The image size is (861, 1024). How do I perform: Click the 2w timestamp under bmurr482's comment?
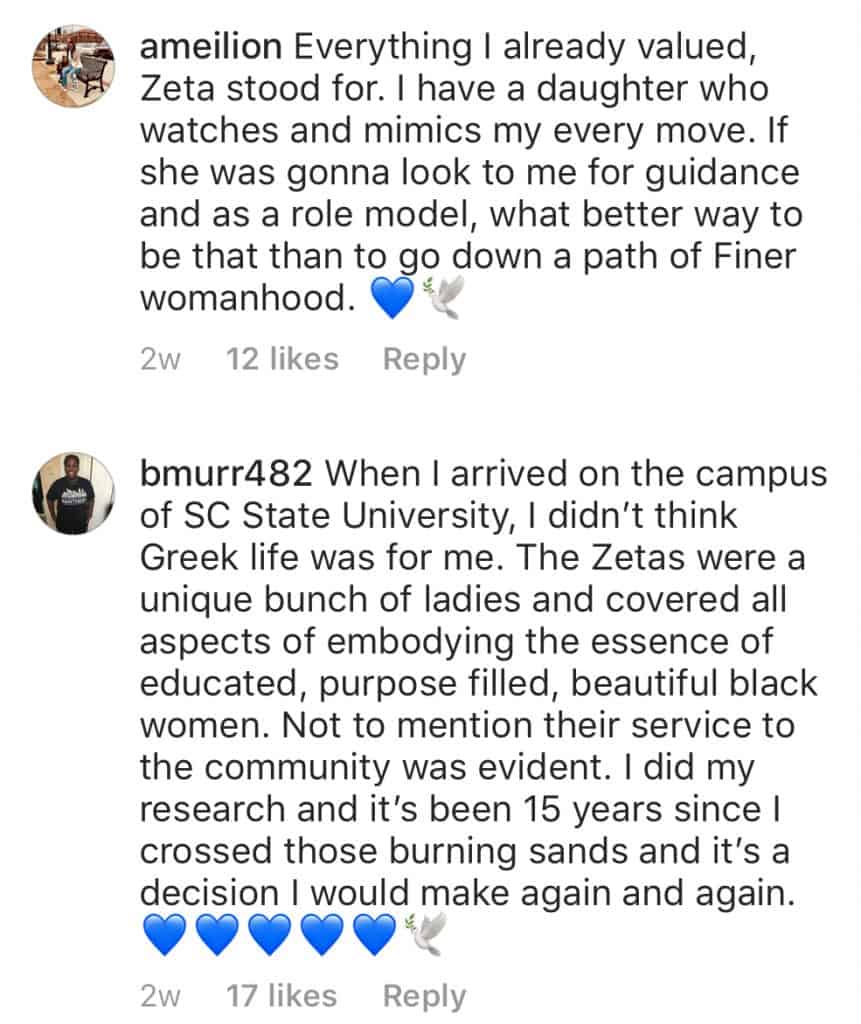coord(160,996)
